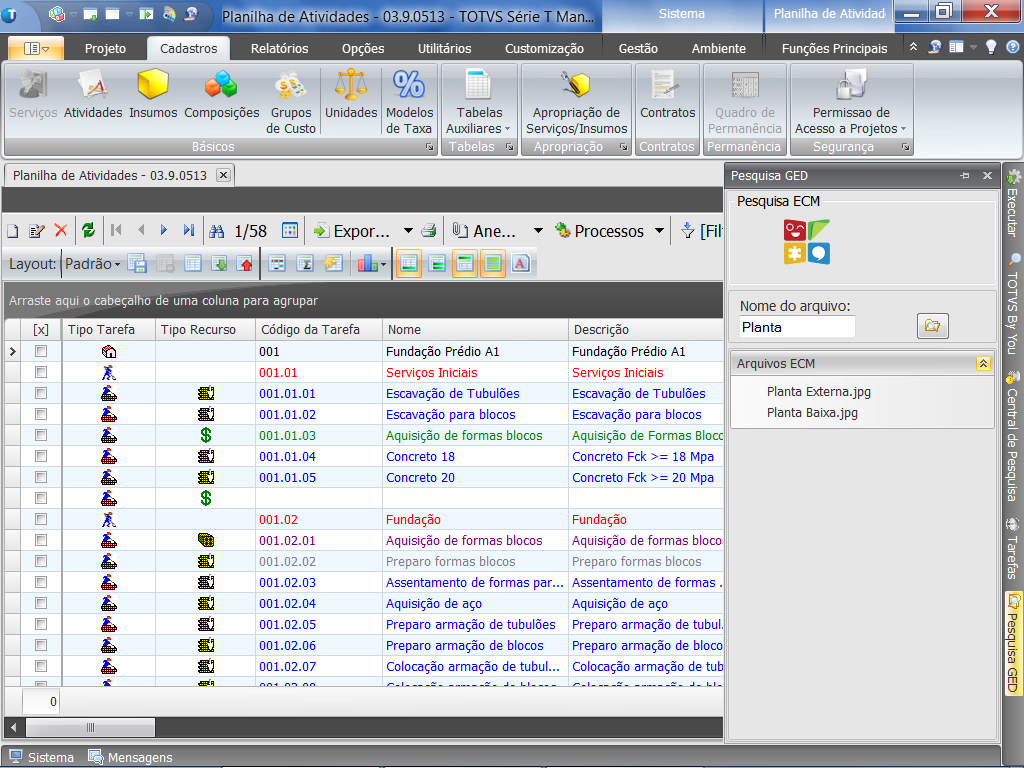Sort by the Código da Tarefa column header
The width and height of the screenshot is (1024, 768).
click(x=318, y=330)
